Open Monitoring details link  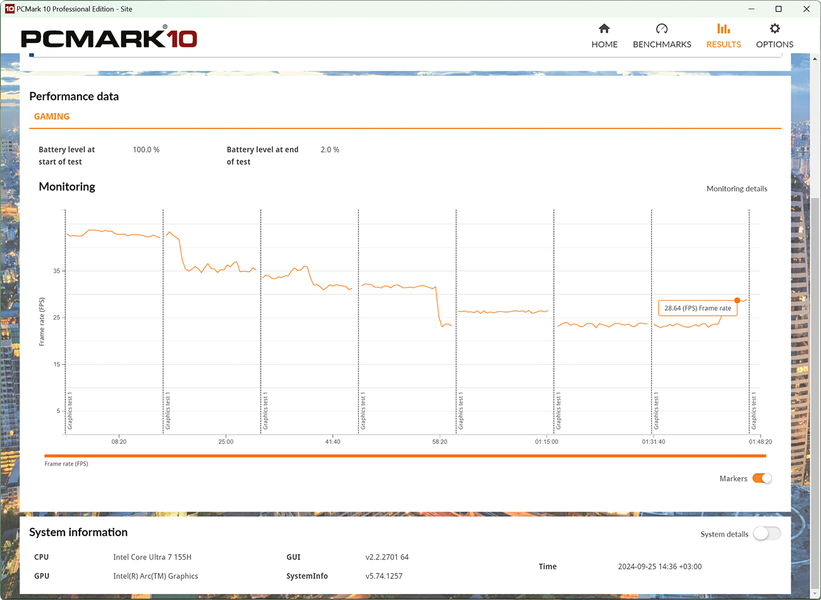[737, 188]
